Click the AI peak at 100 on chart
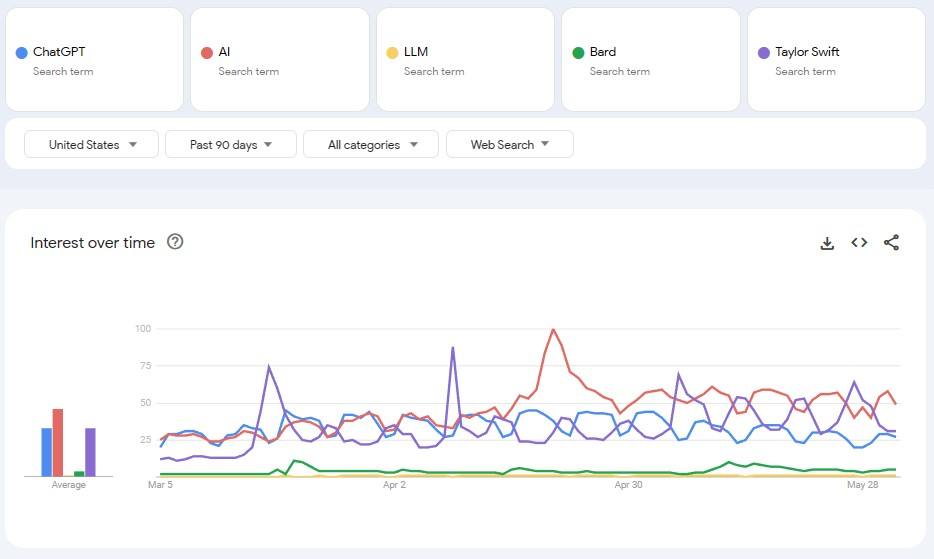 coord(553,329)
